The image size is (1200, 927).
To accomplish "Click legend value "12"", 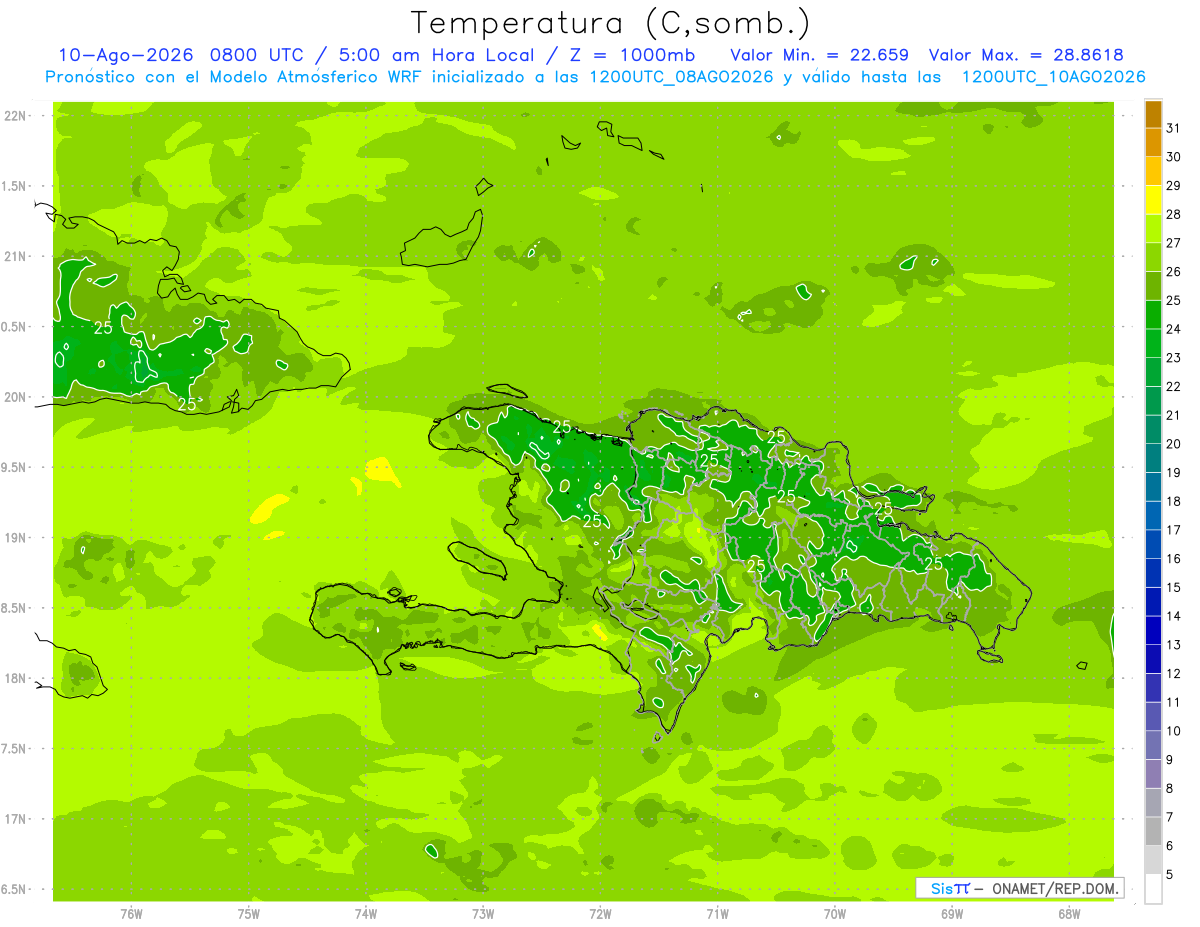I will click(x=1173, y=674).
